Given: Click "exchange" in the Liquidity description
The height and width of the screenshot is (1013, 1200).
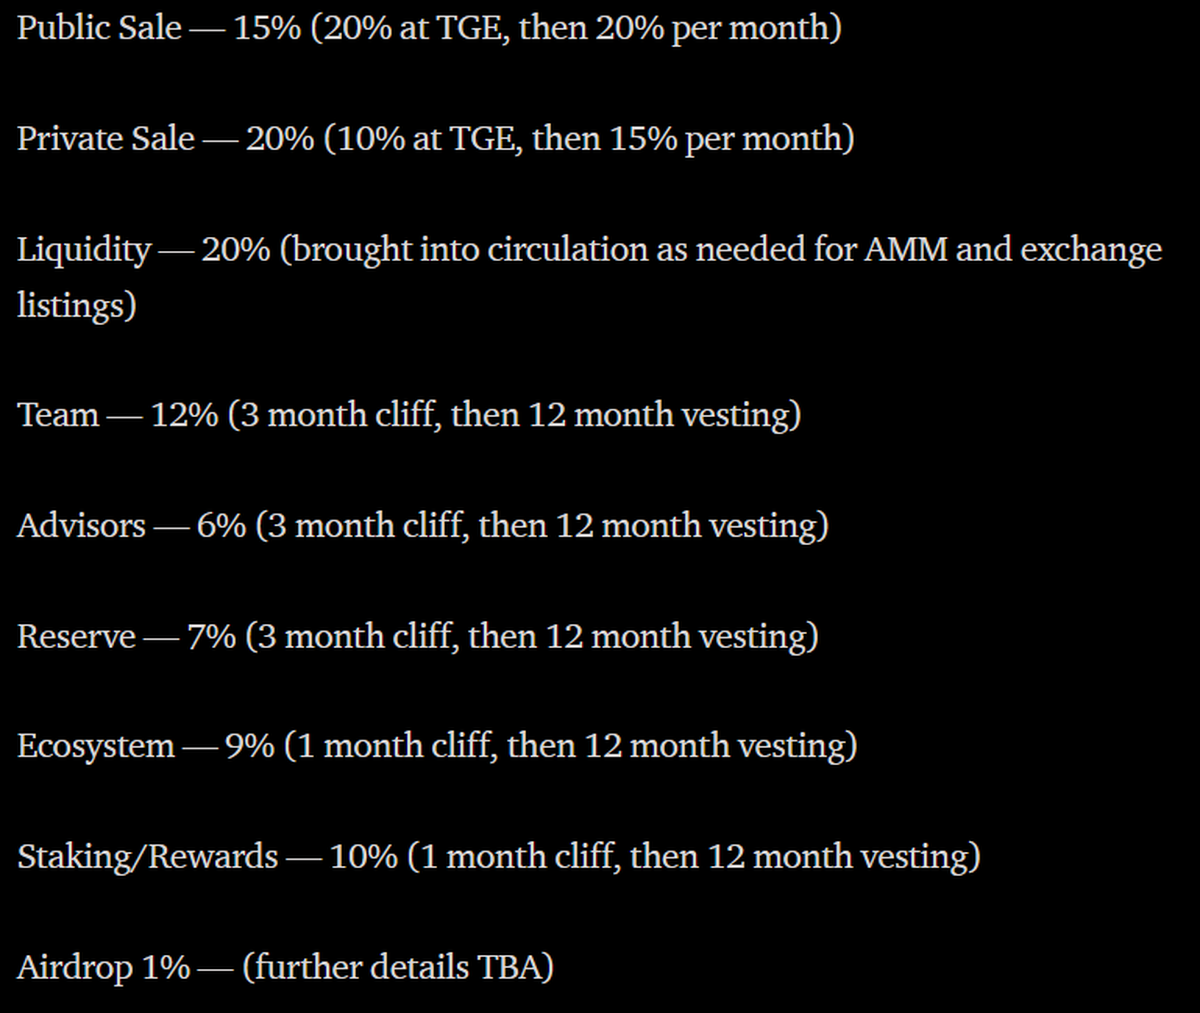Looking at the screenshot, I should [1090, 249].
